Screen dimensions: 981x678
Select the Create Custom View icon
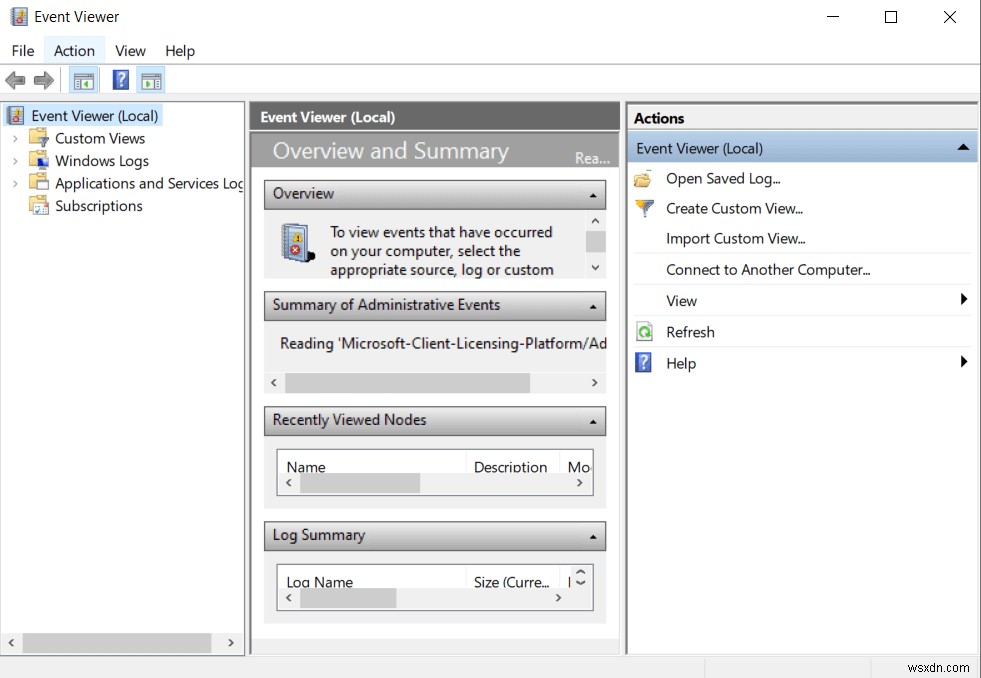click(643, 208)
